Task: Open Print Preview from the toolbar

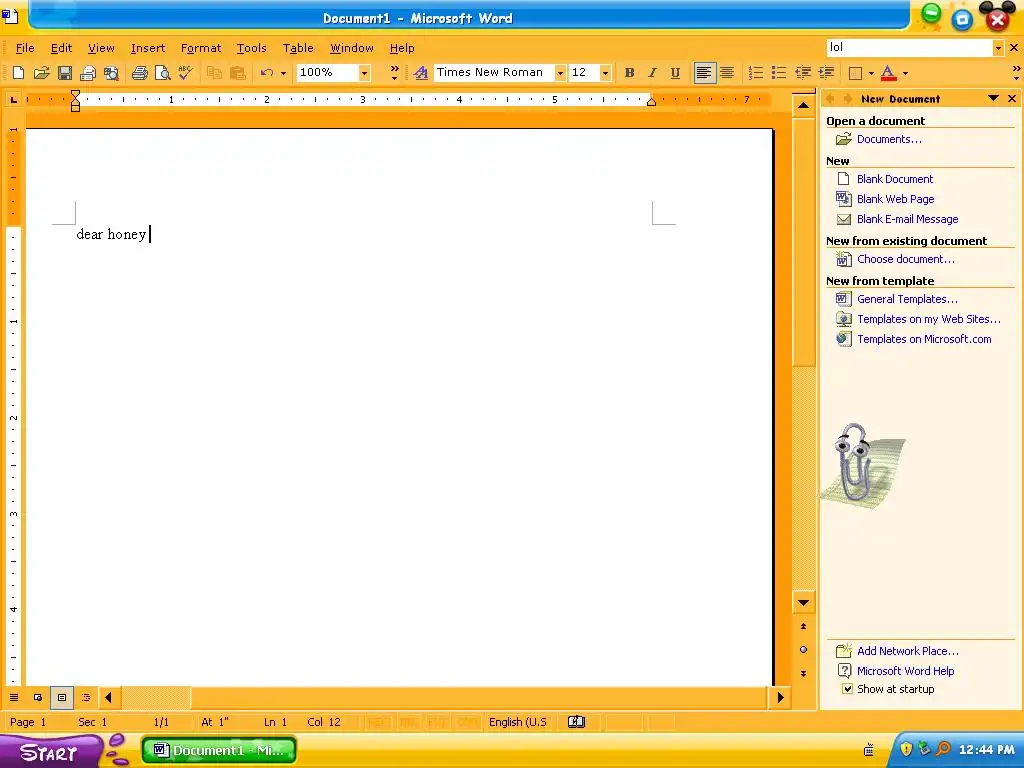Action: [163, 72]
